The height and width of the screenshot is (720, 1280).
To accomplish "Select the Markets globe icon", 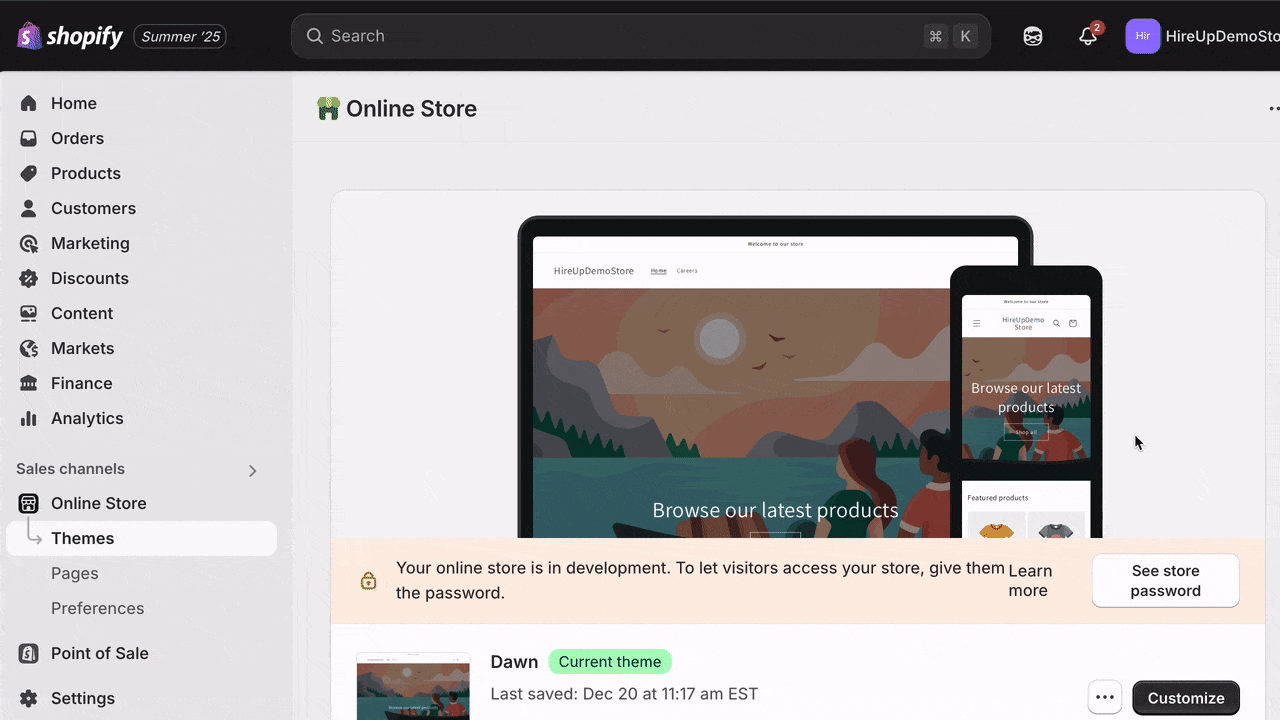I will pyautogui.click(x=29, y=348).
